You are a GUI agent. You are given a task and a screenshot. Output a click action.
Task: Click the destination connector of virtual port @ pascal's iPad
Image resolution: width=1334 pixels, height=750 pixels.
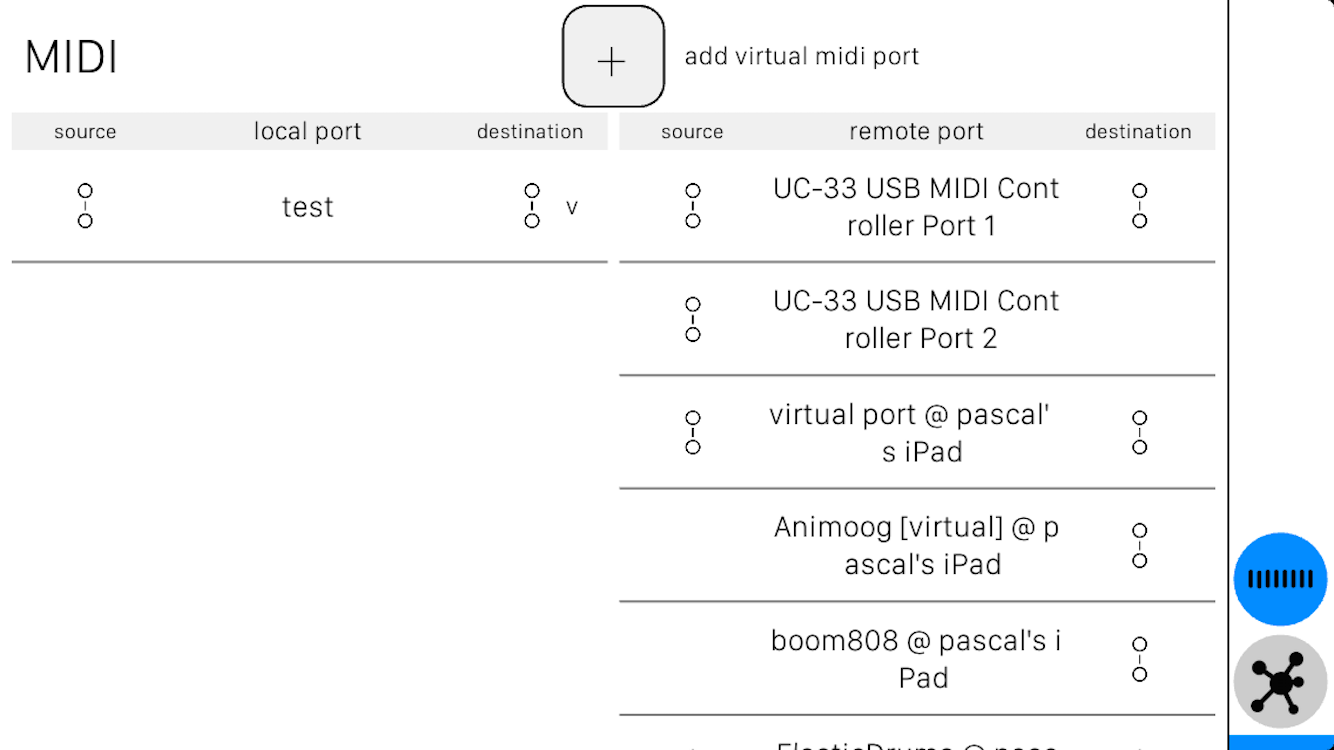coord(1139,430)
